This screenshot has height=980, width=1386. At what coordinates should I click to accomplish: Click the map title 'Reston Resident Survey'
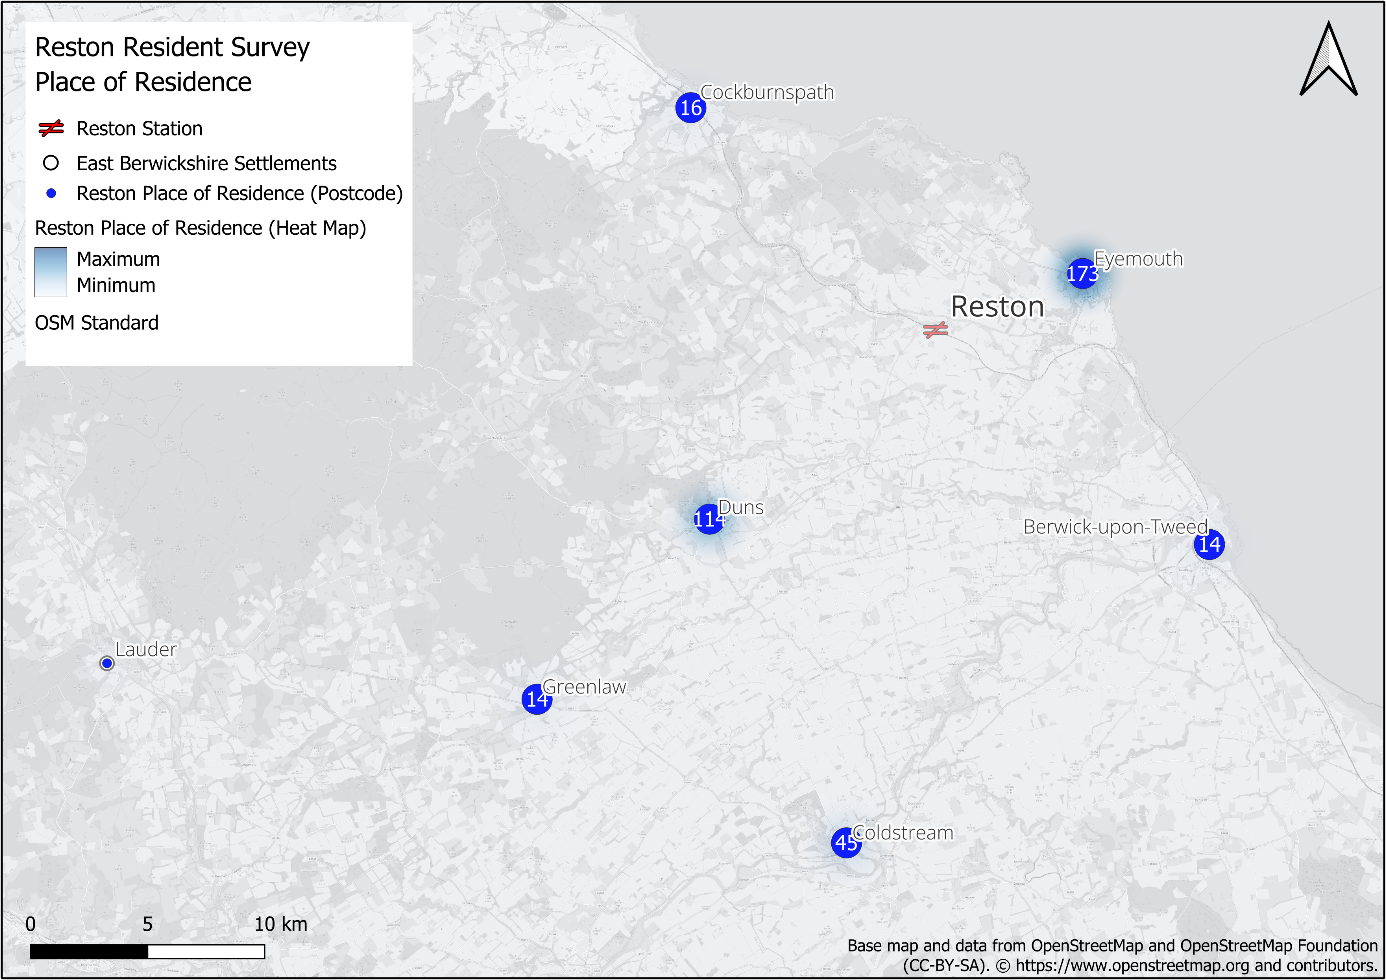(x=172, y=47)
